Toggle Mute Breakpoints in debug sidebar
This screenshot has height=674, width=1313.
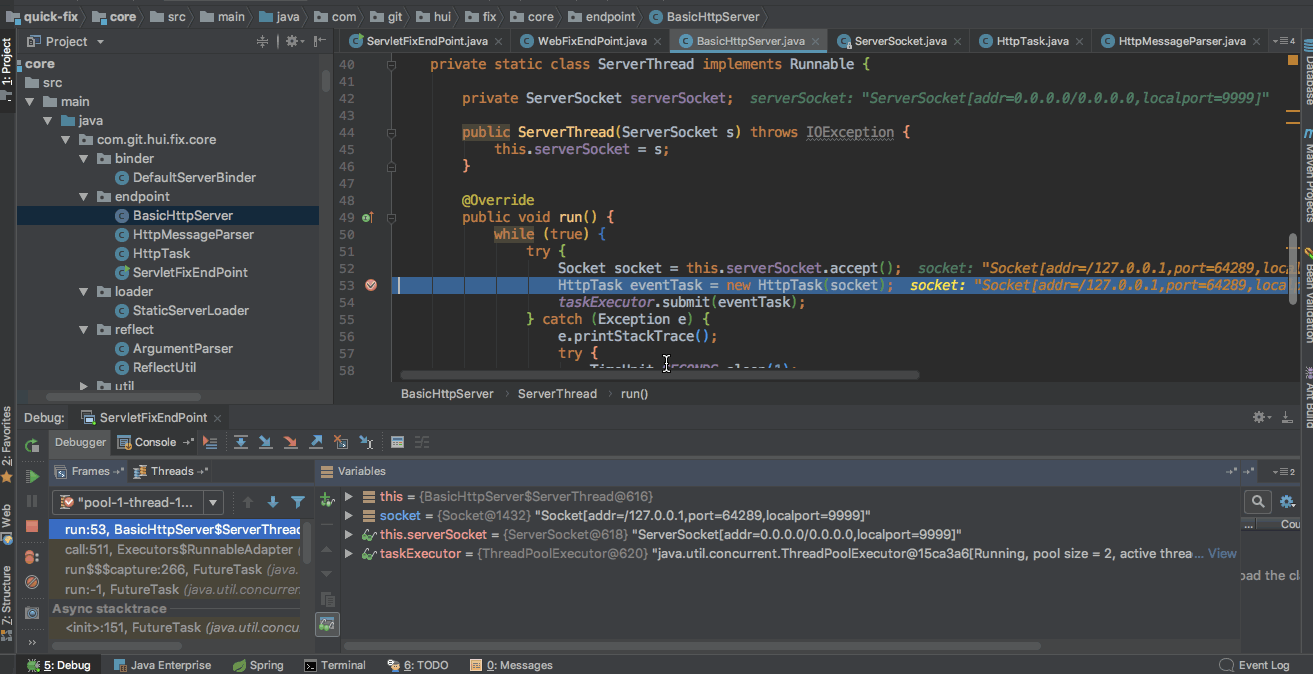(x=32, y=581)
